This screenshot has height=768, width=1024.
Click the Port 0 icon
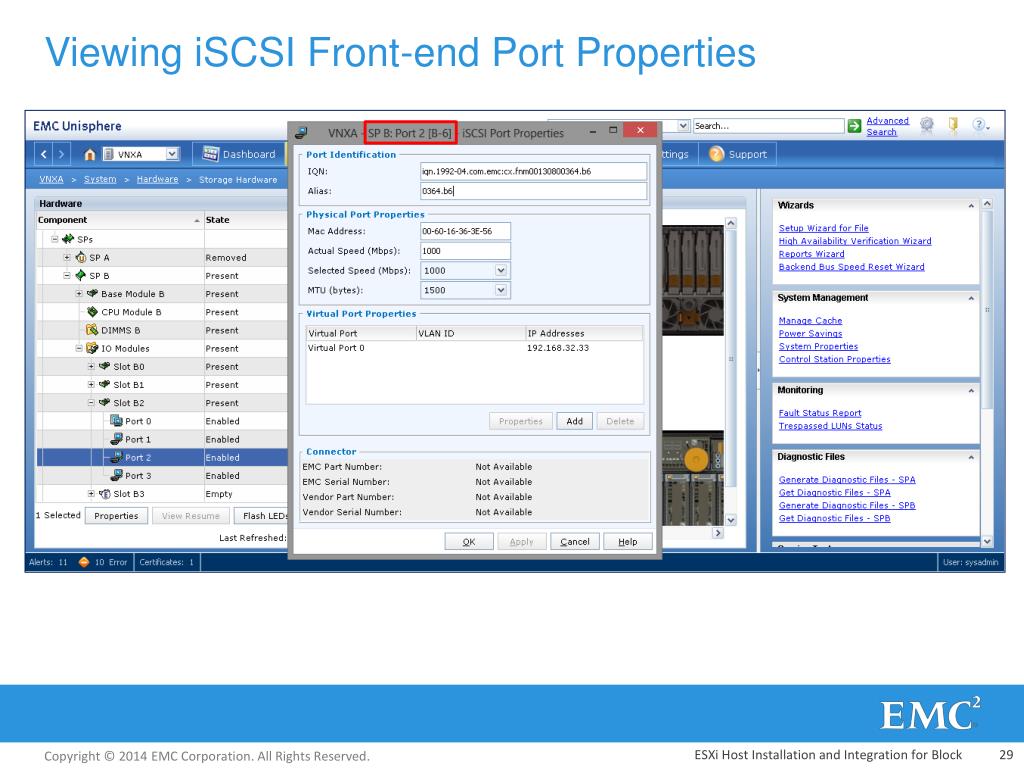point(116,421)
